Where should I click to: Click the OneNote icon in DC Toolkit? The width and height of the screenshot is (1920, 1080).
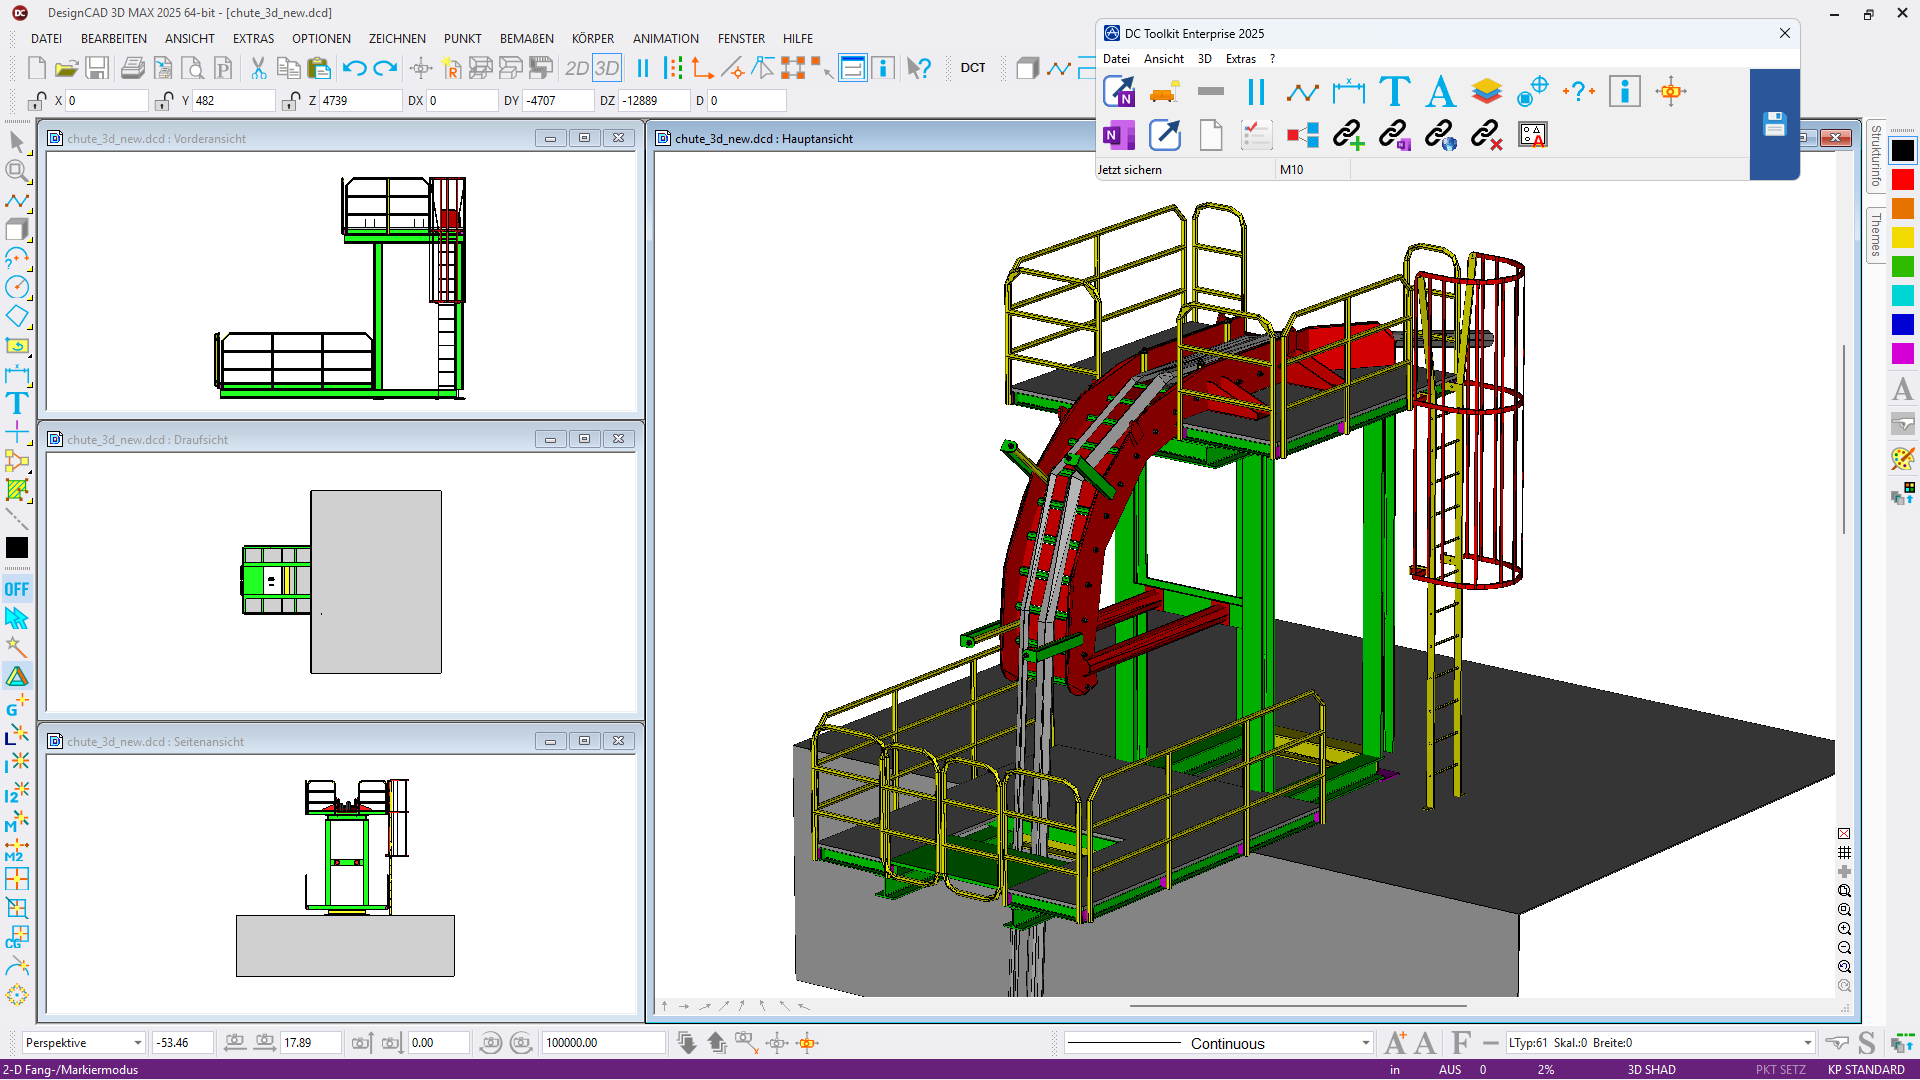(x=1118, y=135)
